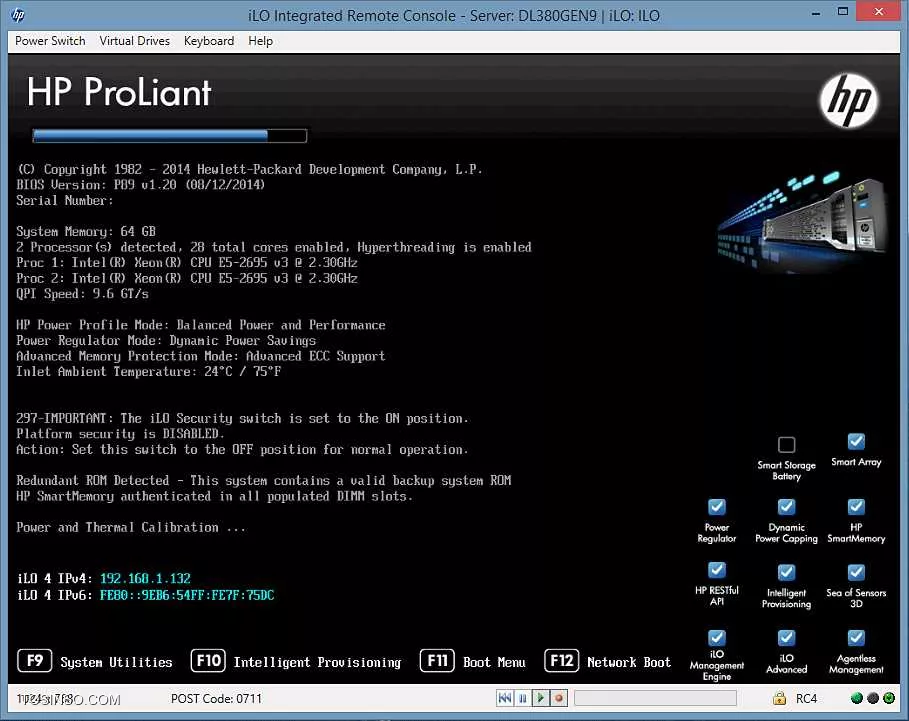909x721 pixels.
Task: Click the Agentless Management checkbox
Action: coord(856,638)
